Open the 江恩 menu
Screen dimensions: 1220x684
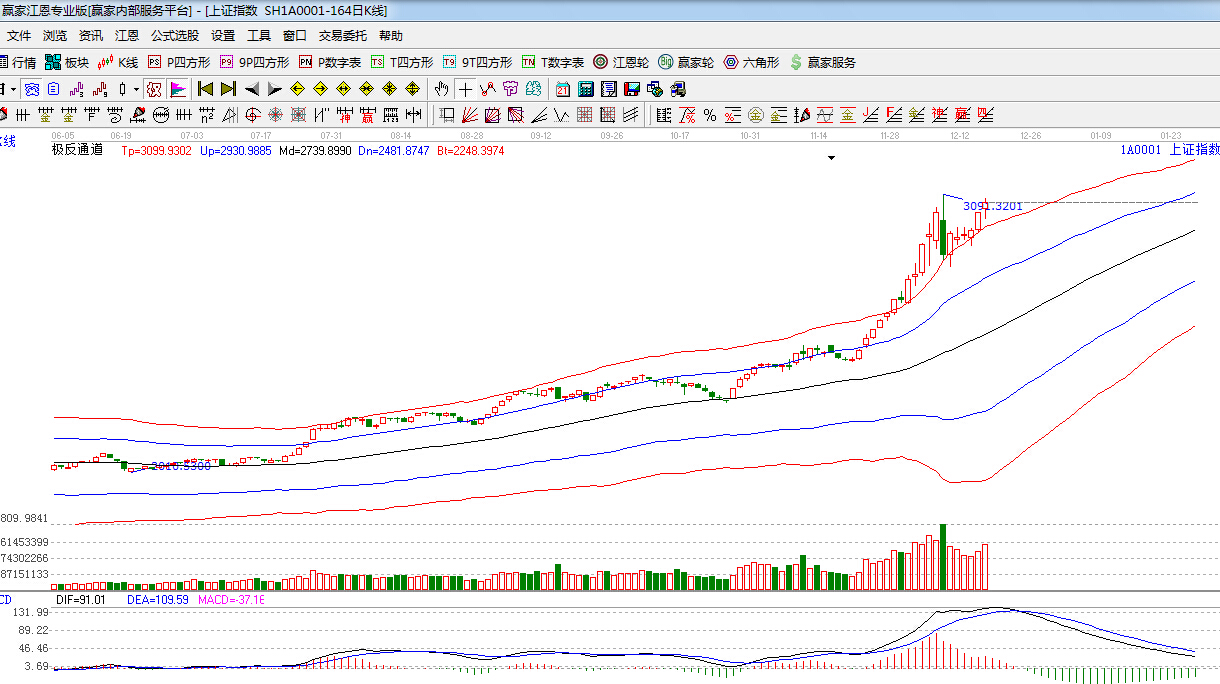click(127, 35)
